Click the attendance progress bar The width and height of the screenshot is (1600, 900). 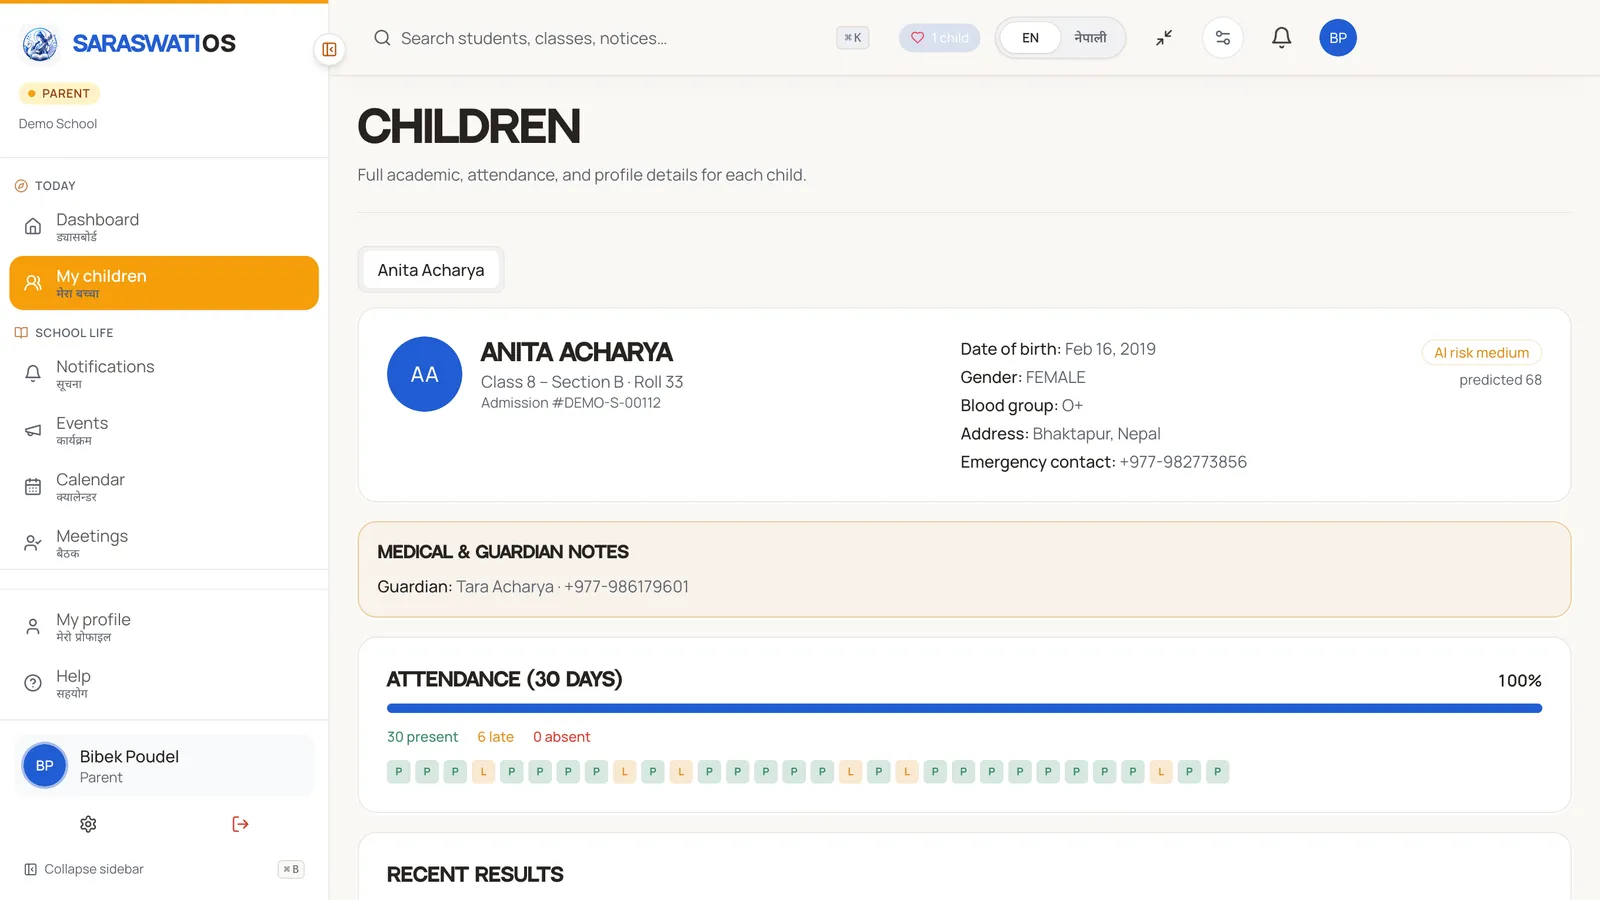(964, 708)
